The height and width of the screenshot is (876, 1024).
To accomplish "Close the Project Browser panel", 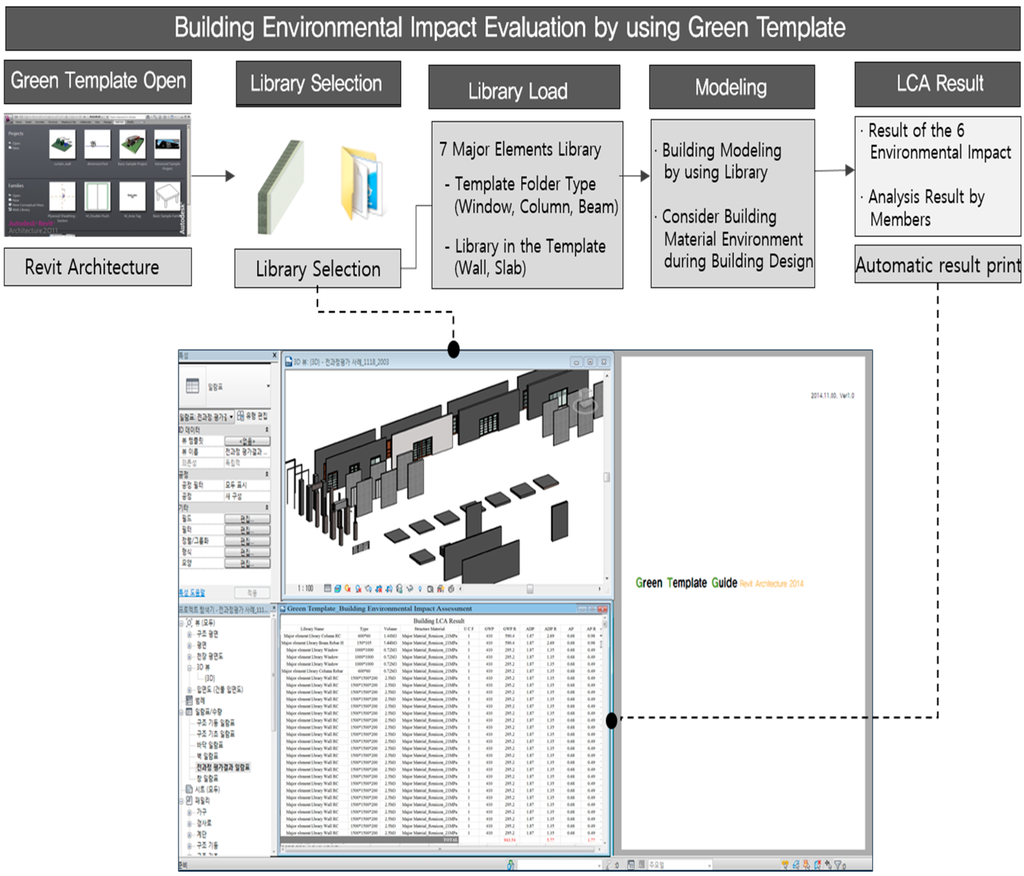I will pyautogui.click(x=274, y=608).
